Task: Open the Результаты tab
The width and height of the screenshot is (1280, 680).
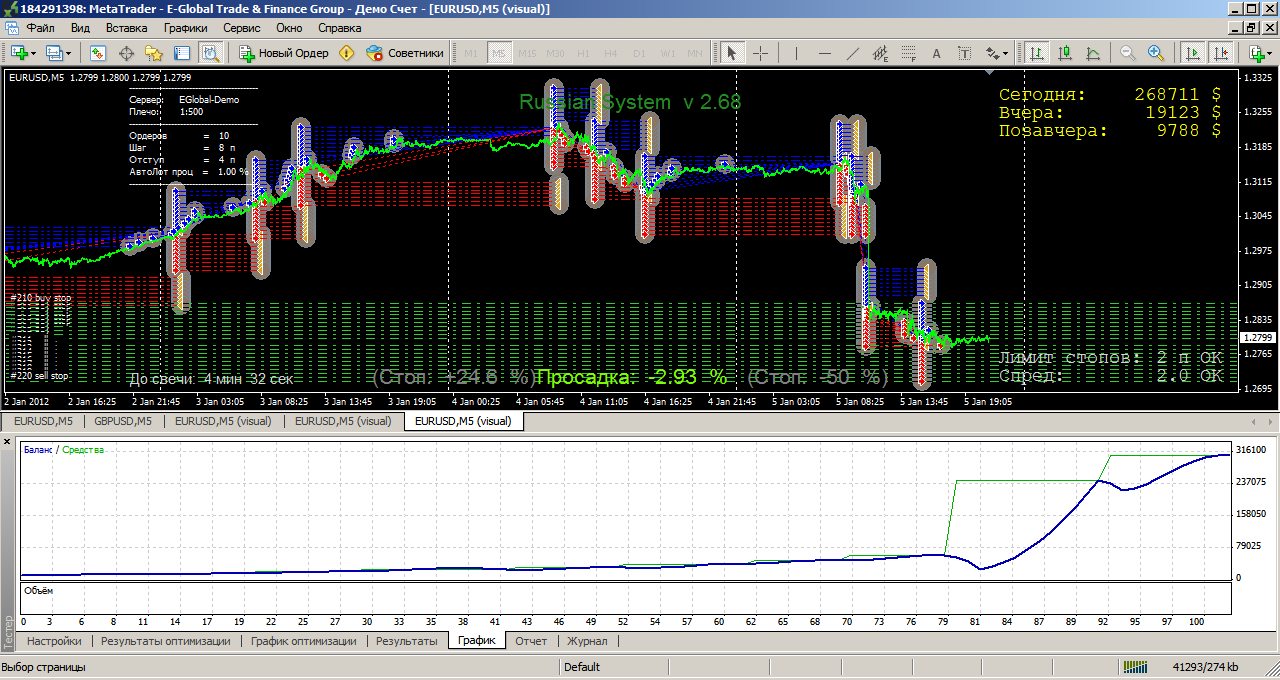Action: point(406,641)
